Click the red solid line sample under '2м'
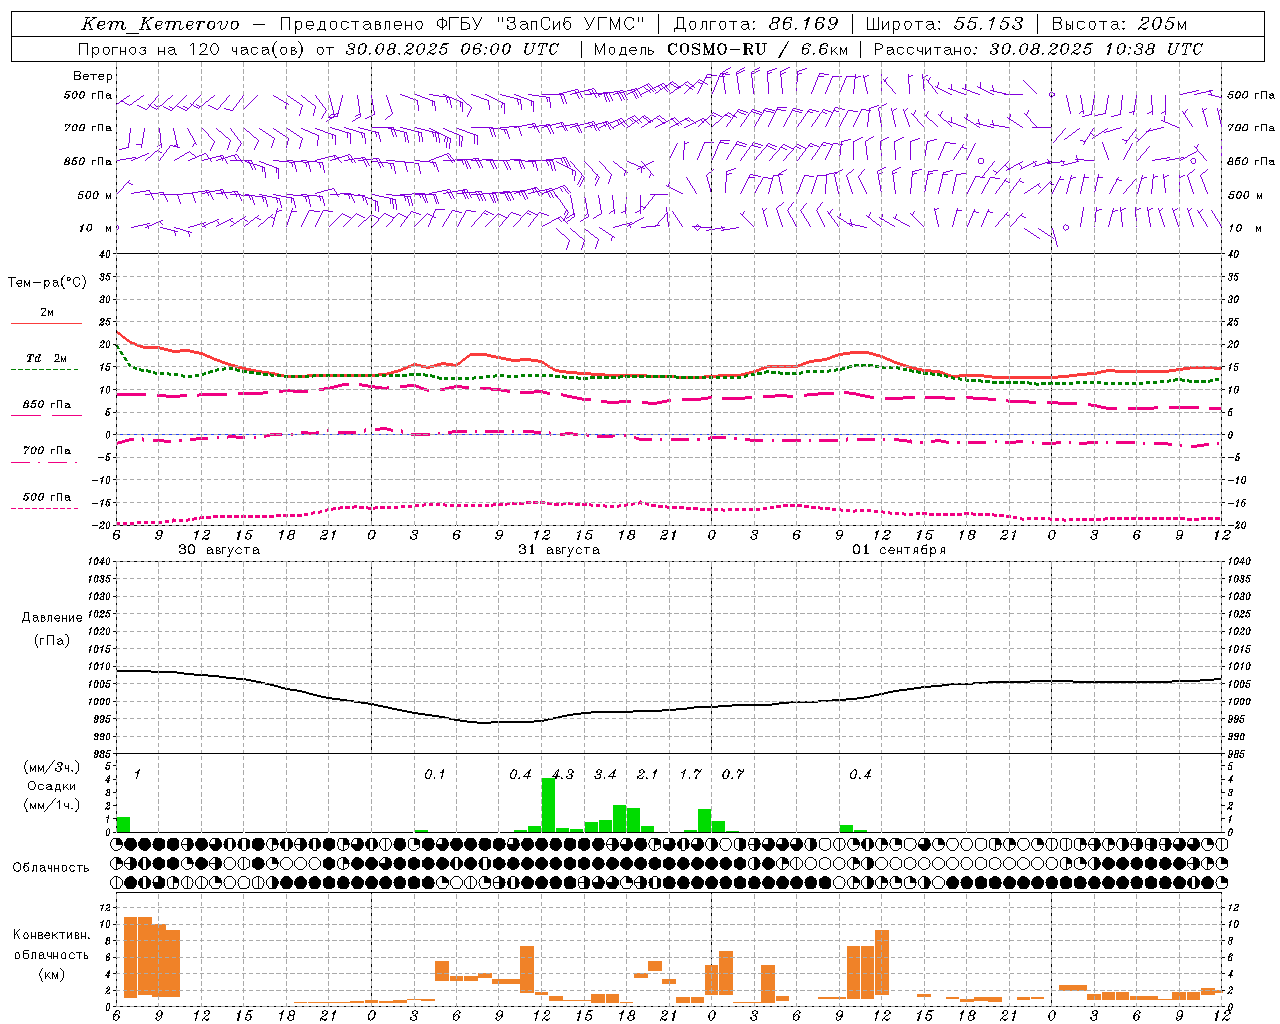This screenshot has height=1024, width=1280. 47,323
